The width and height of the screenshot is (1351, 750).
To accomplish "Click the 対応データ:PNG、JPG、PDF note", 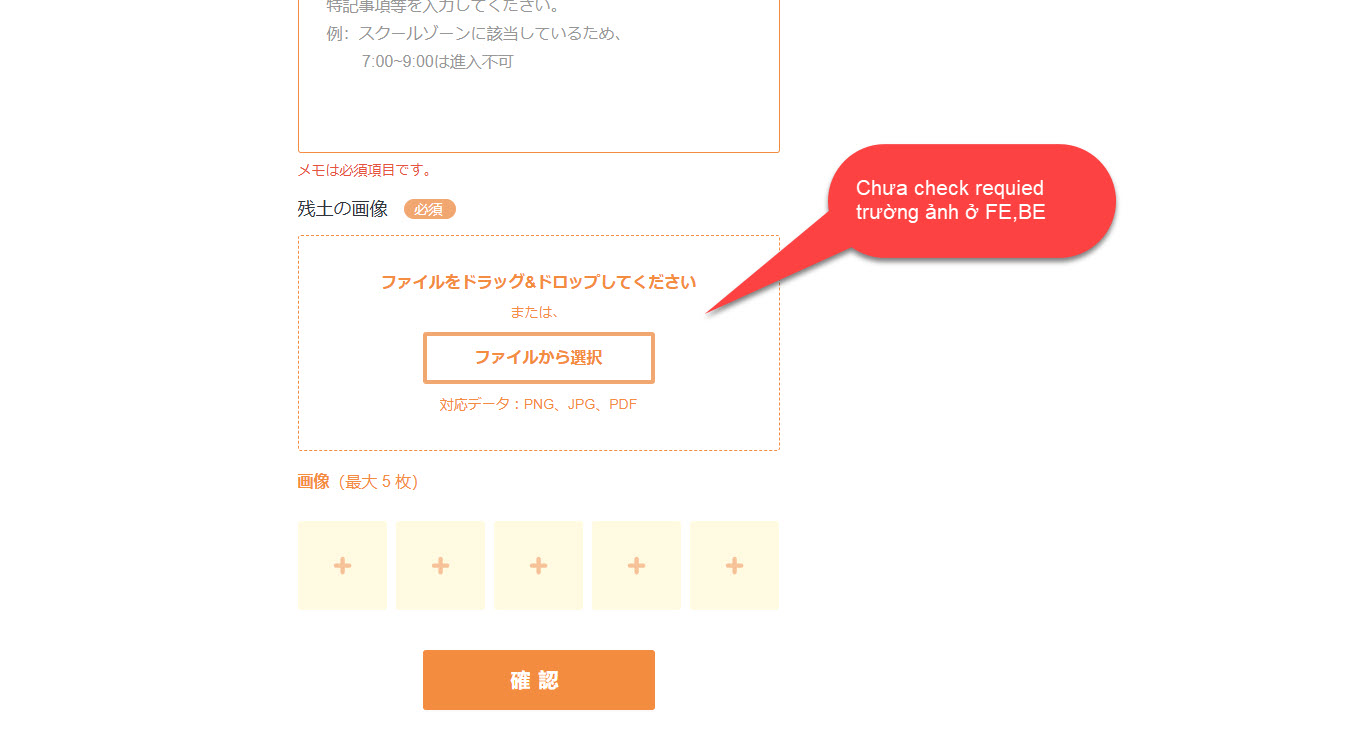I will click(538, 405).
